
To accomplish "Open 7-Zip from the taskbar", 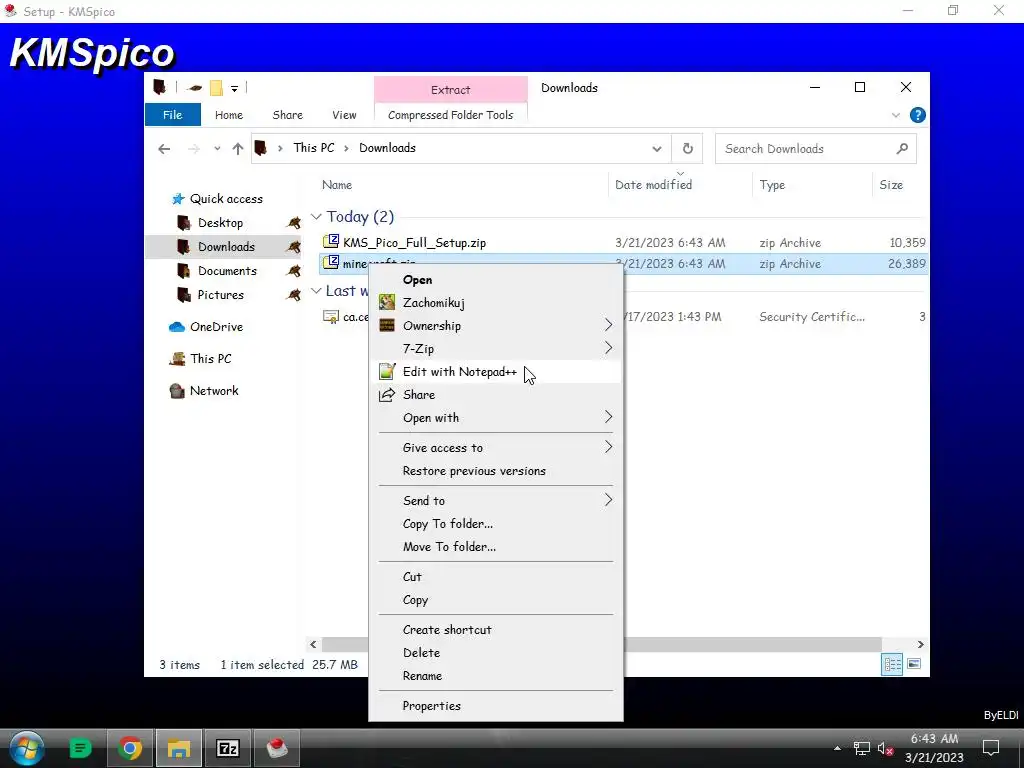I will coord(227,748).
